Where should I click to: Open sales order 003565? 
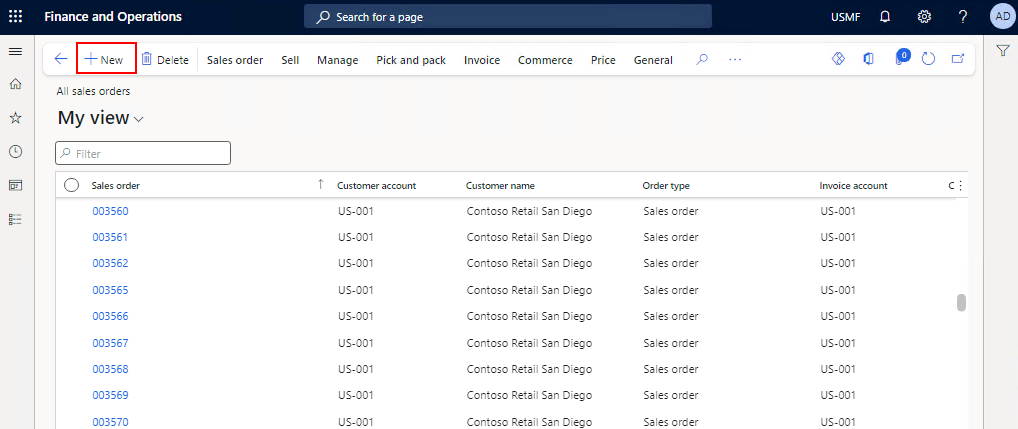point(110,289)
